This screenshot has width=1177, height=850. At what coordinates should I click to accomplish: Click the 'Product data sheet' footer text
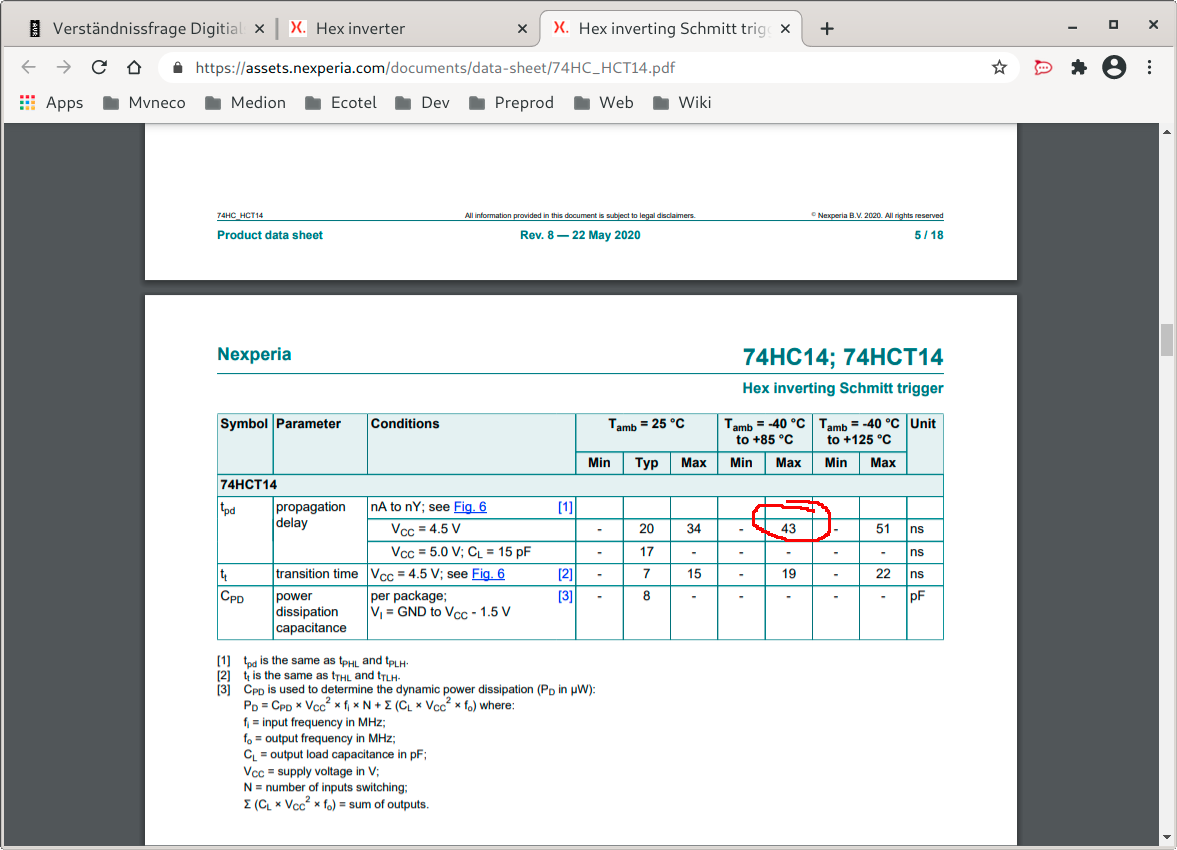269,235
